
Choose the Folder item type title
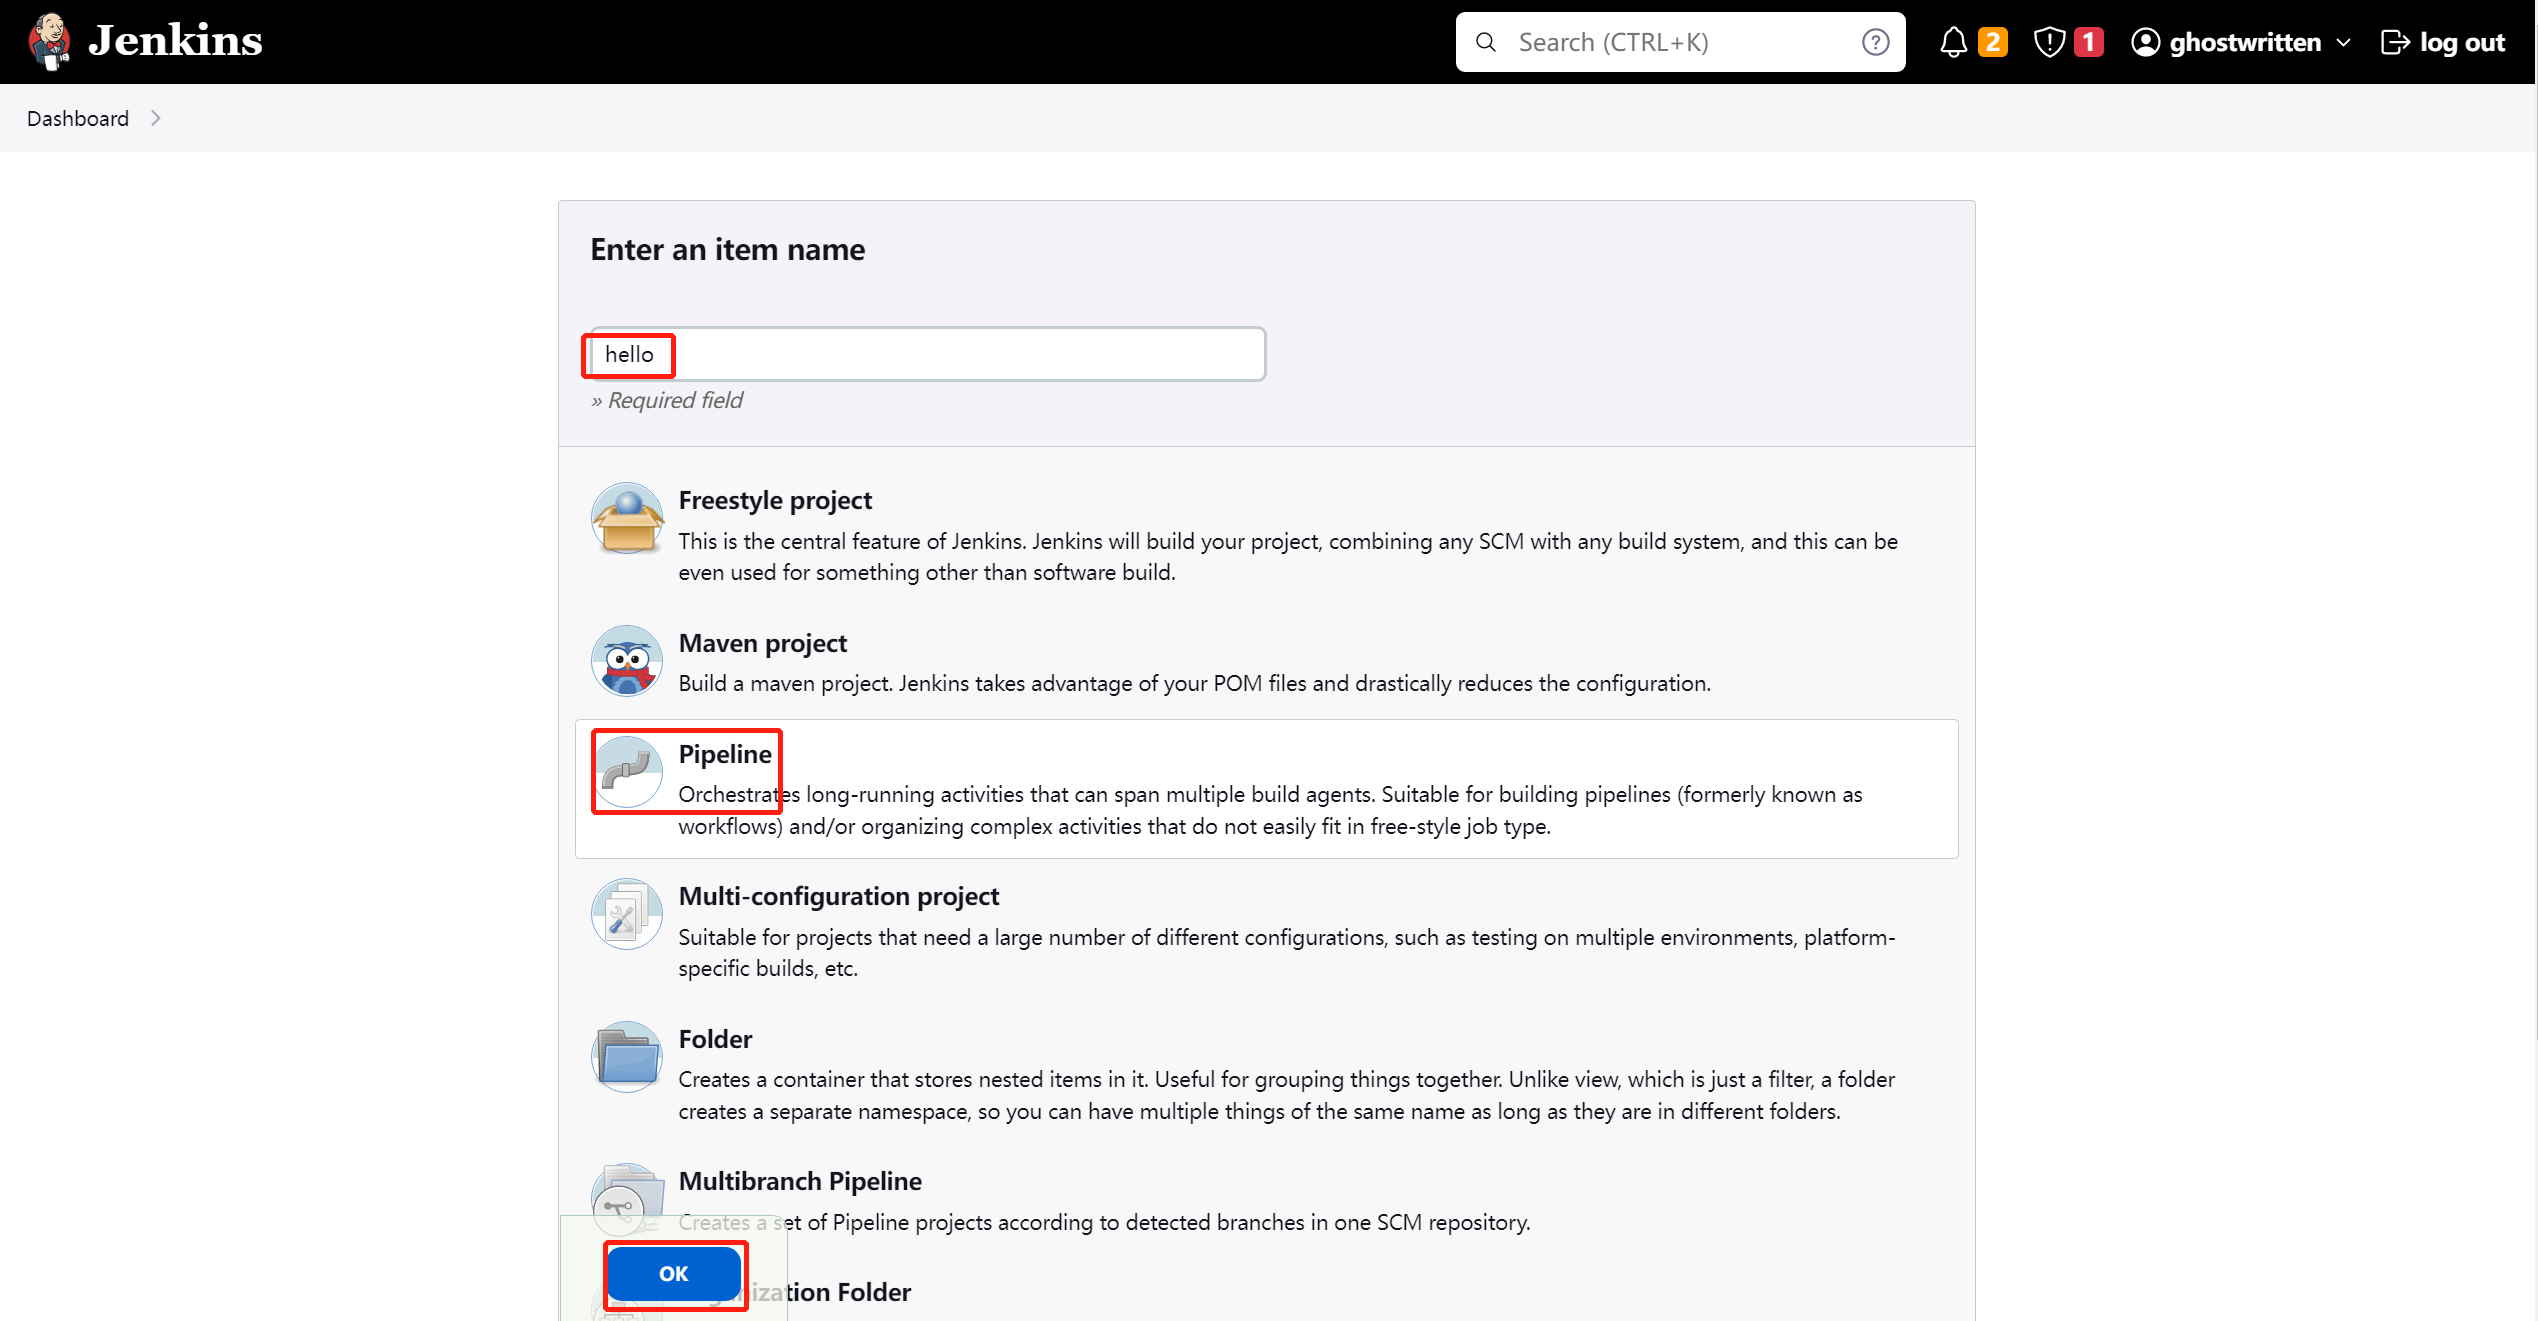pos(716,1039)
